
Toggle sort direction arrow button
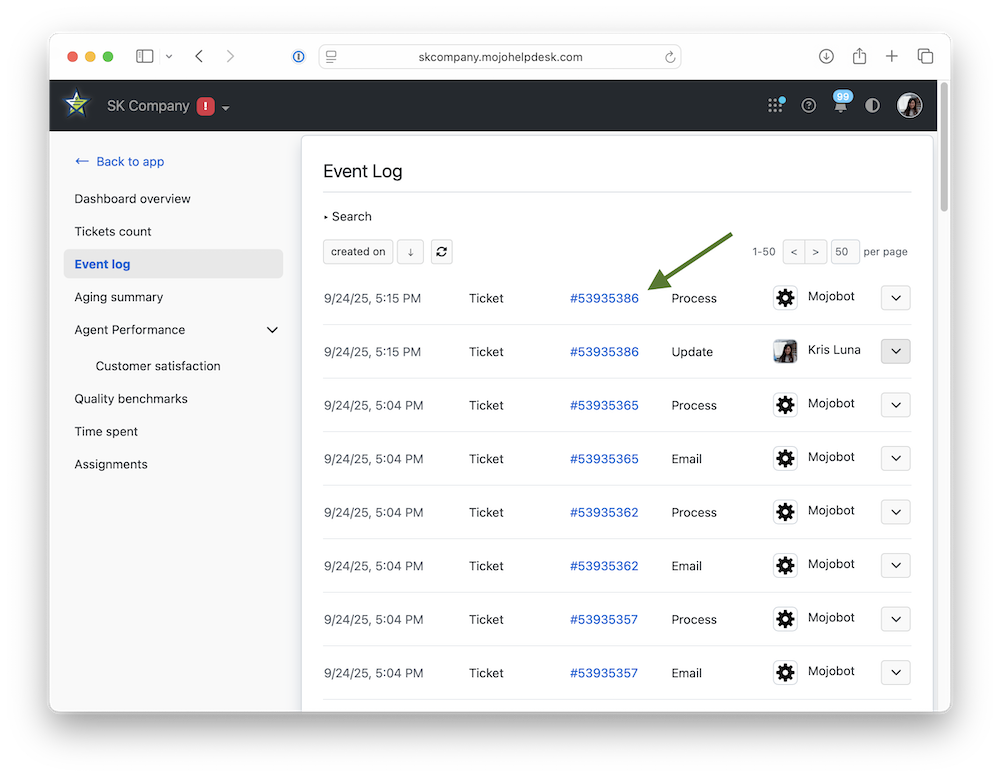(410, 252)
